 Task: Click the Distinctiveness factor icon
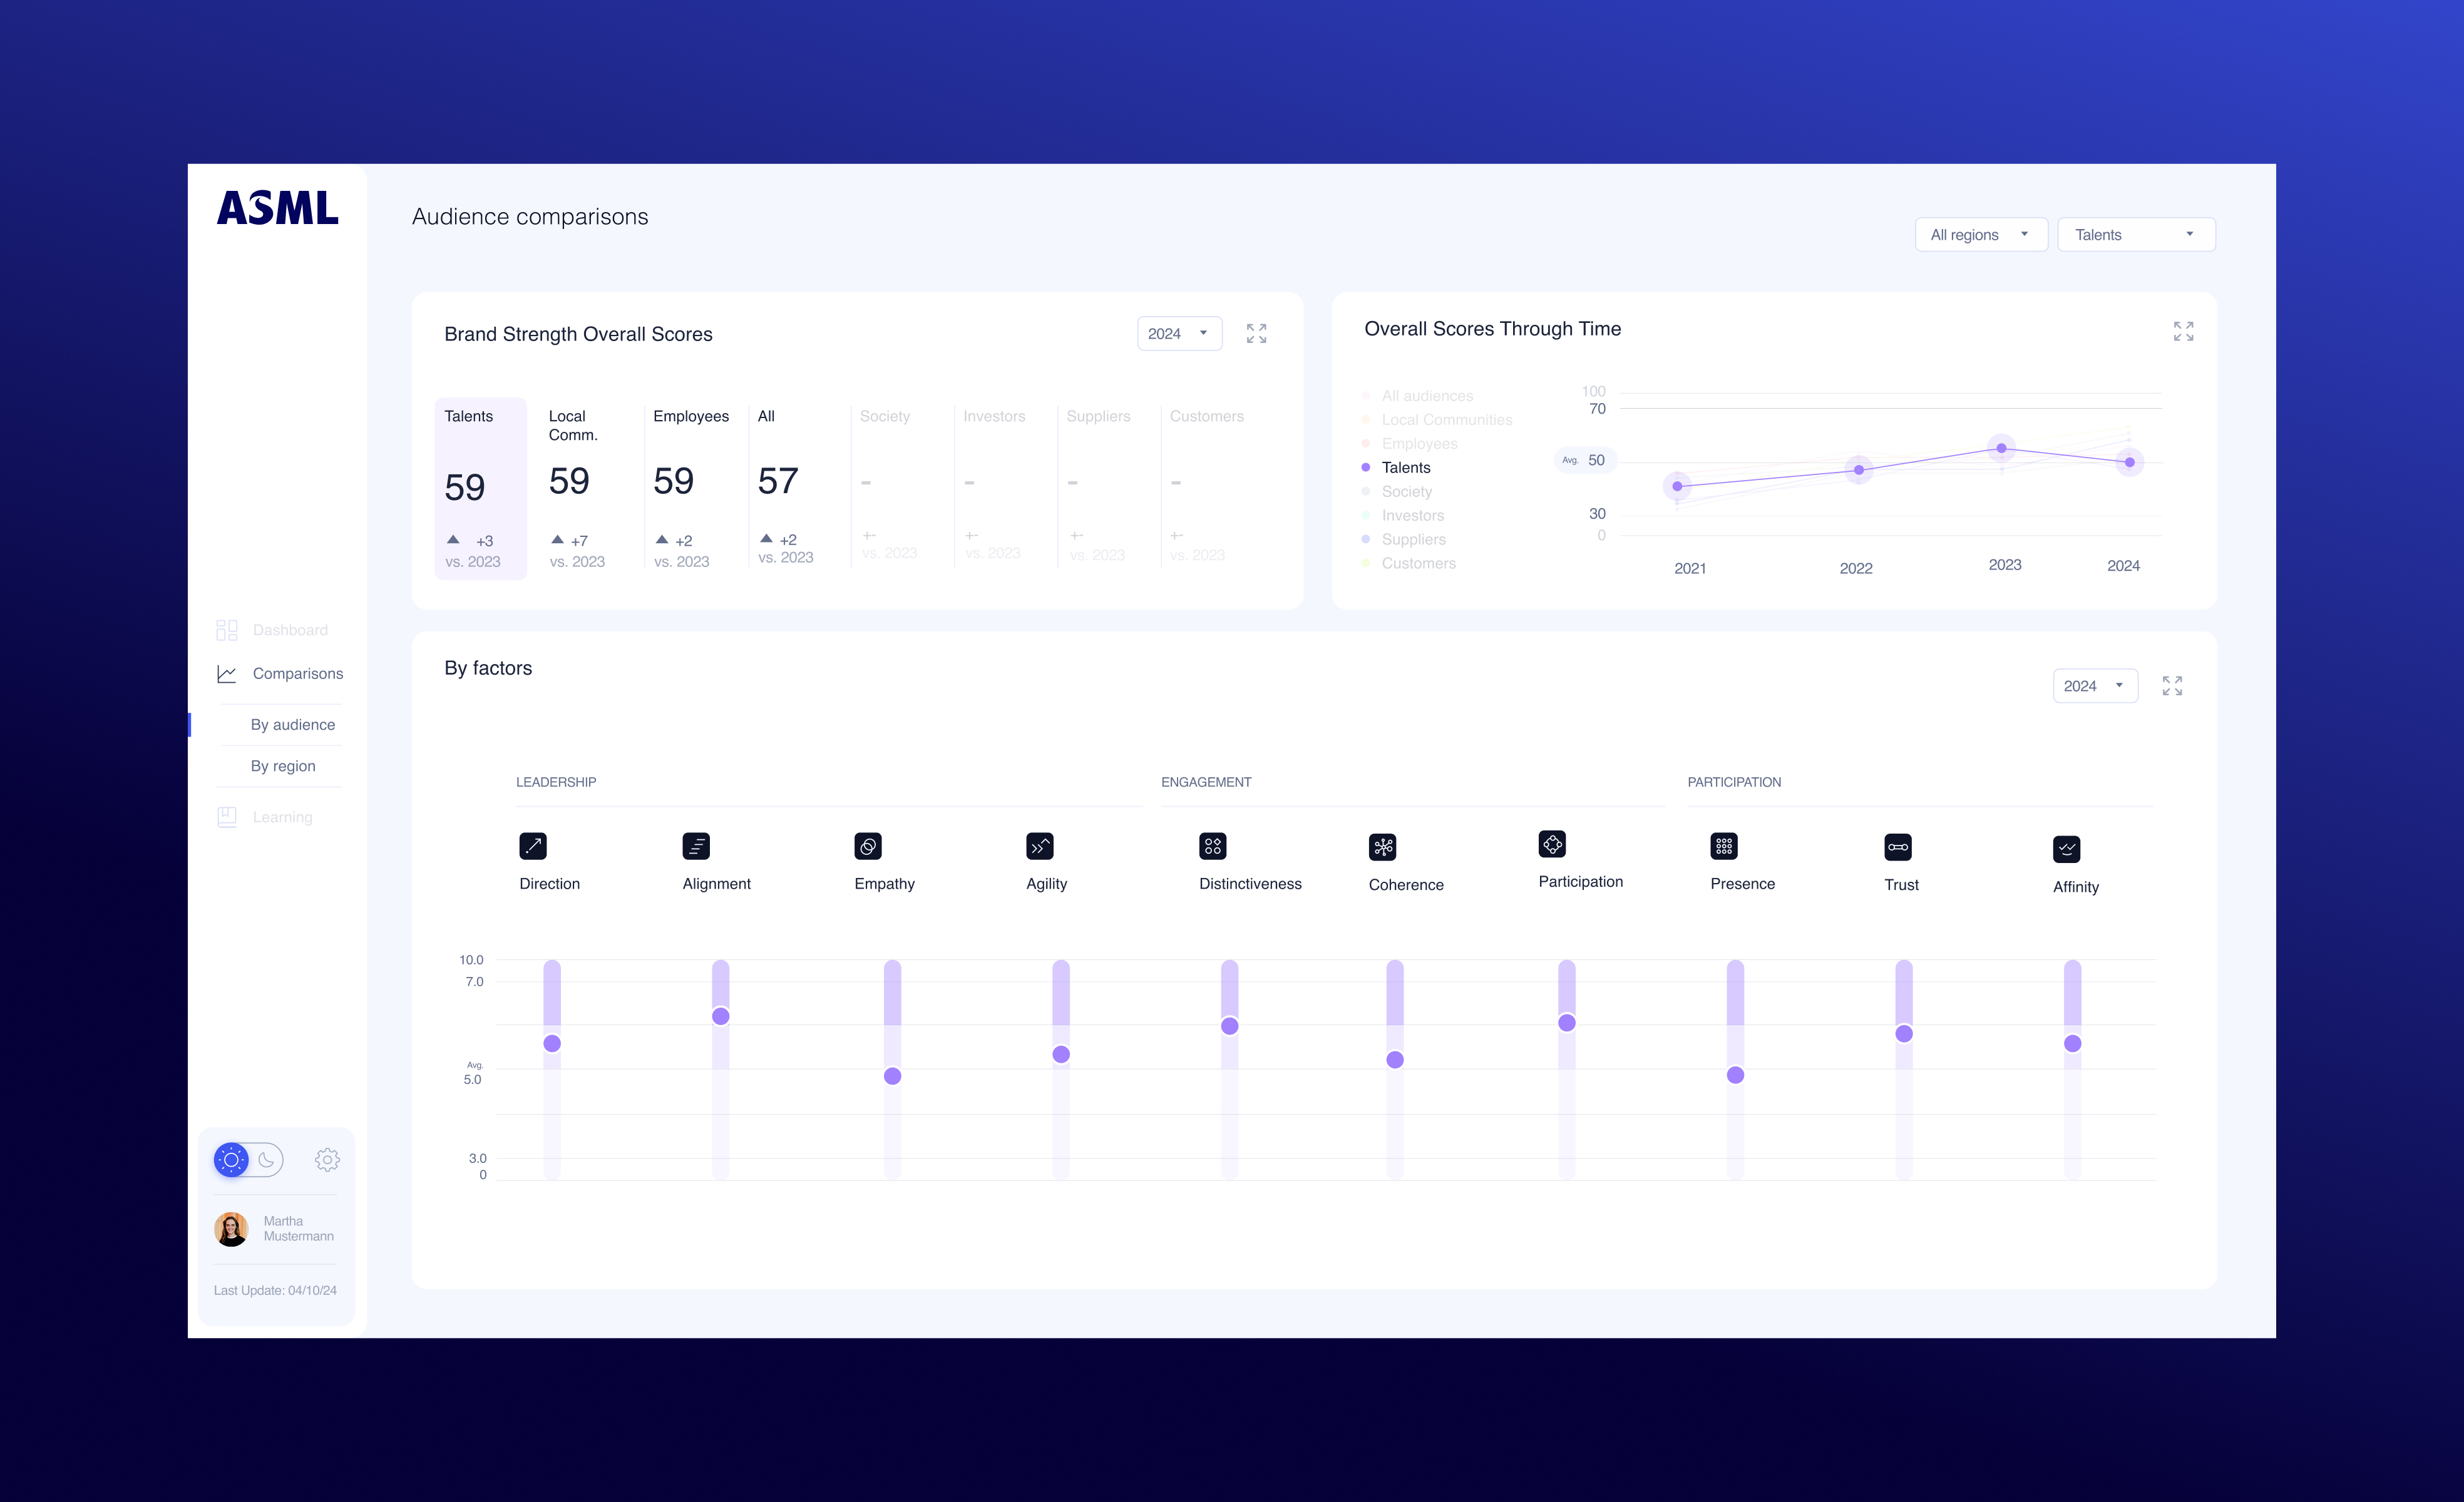pos(1212,846)
